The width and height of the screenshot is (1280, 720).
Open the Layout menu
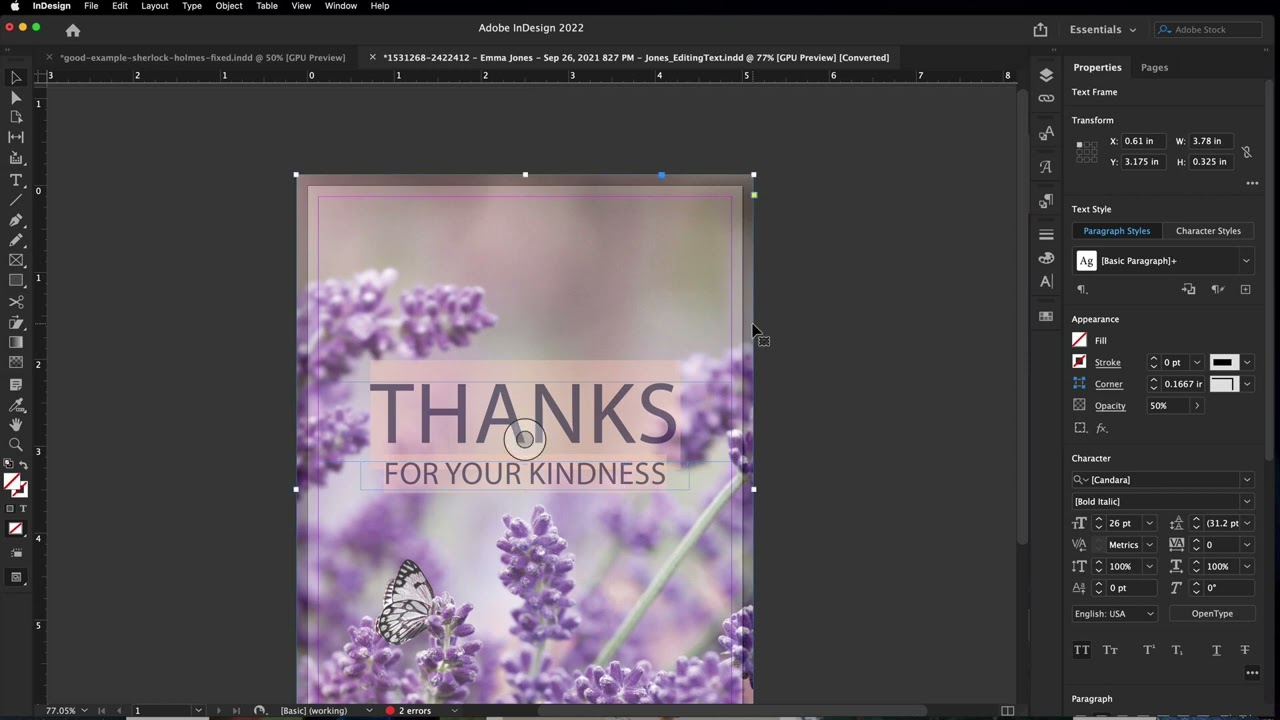(155, 6)
